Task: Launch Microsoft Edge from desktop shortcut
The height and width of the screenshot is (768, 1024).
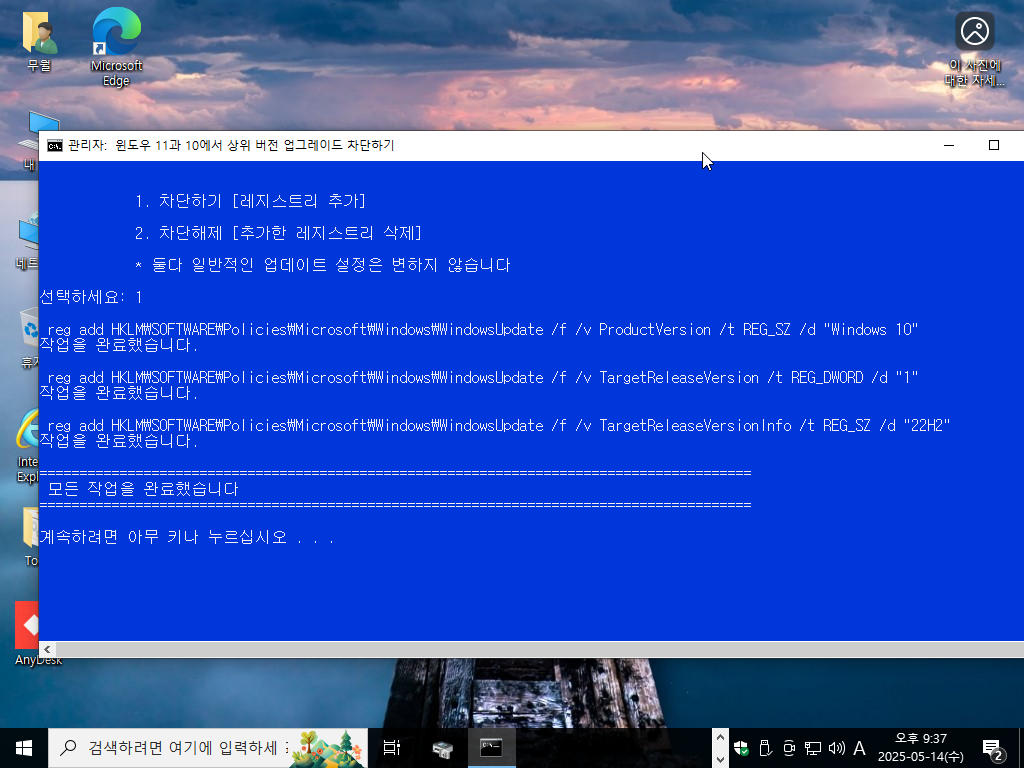Action: pos(116,47)
